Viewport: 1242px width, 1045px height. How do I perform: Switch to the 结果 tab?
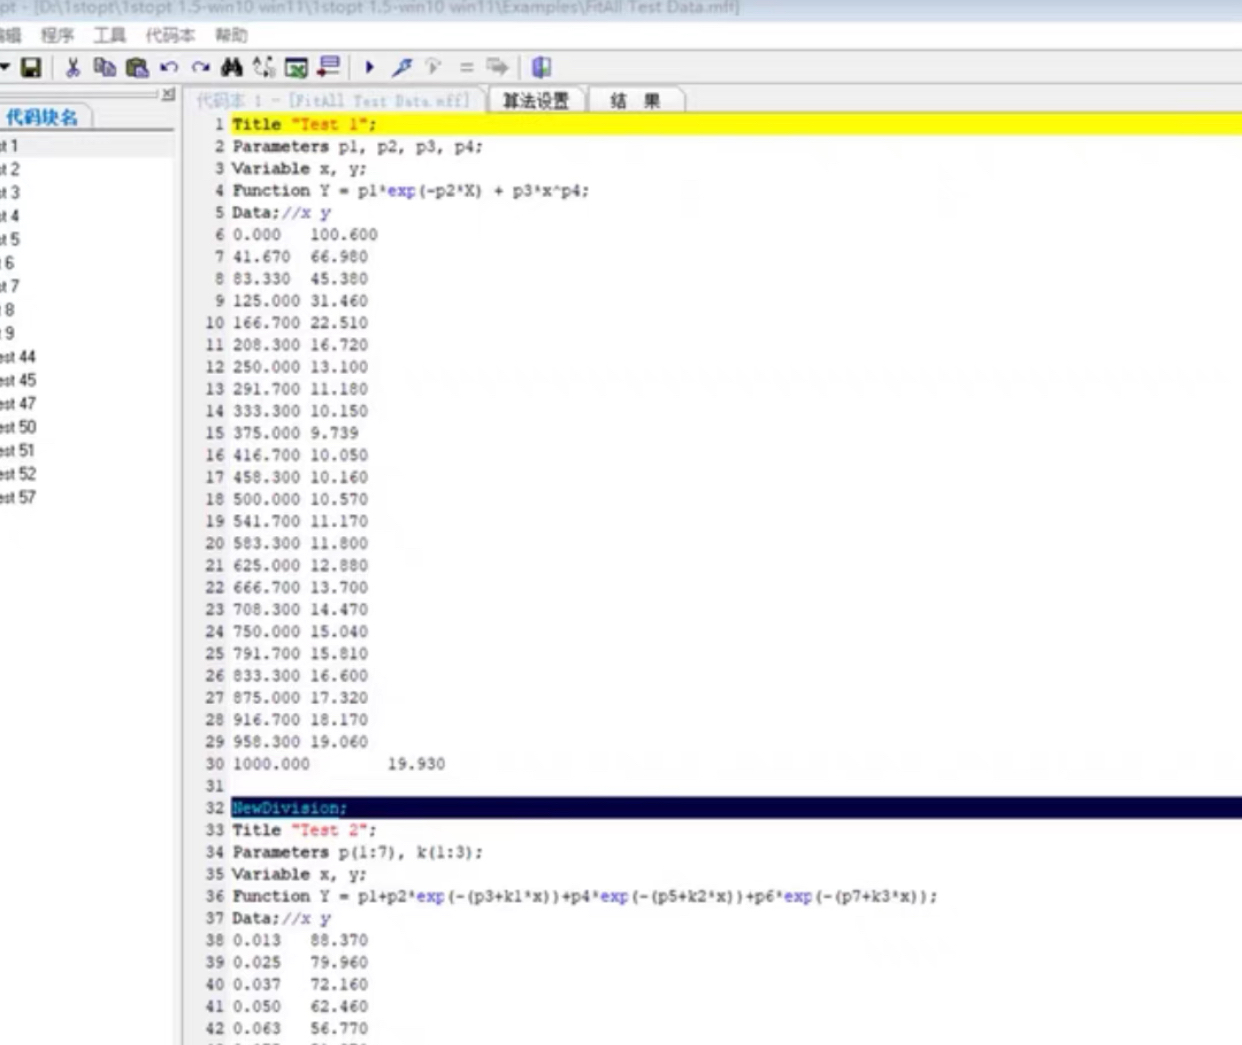pyautogui.click(x=636, y=100)
